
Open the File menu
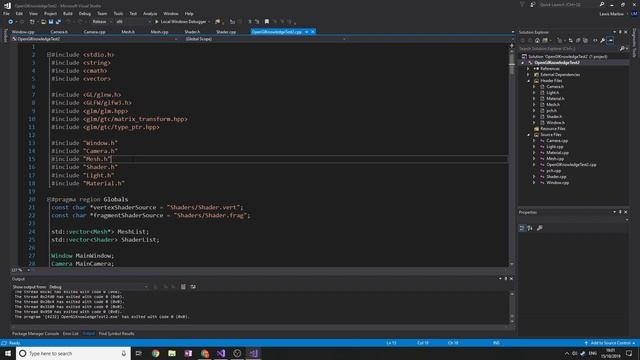[x=7, y=13]
